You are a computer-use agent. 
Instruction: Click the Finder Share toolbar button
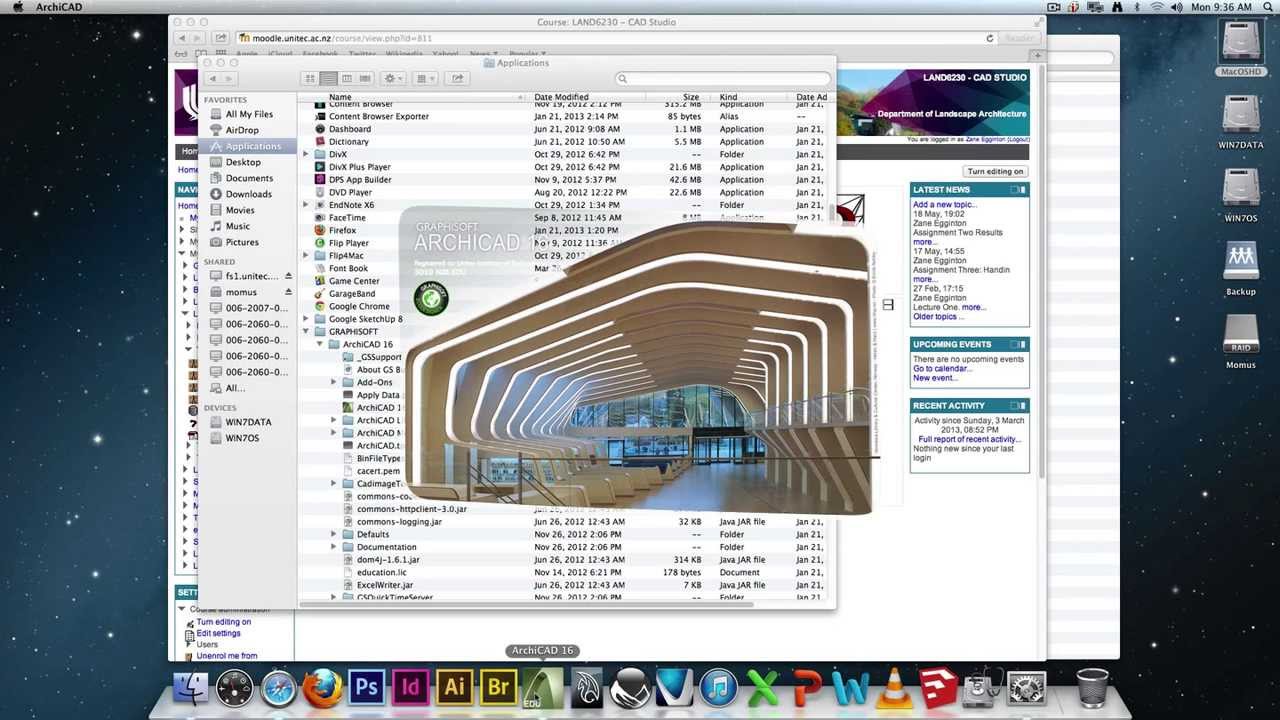tap(457, 78)
